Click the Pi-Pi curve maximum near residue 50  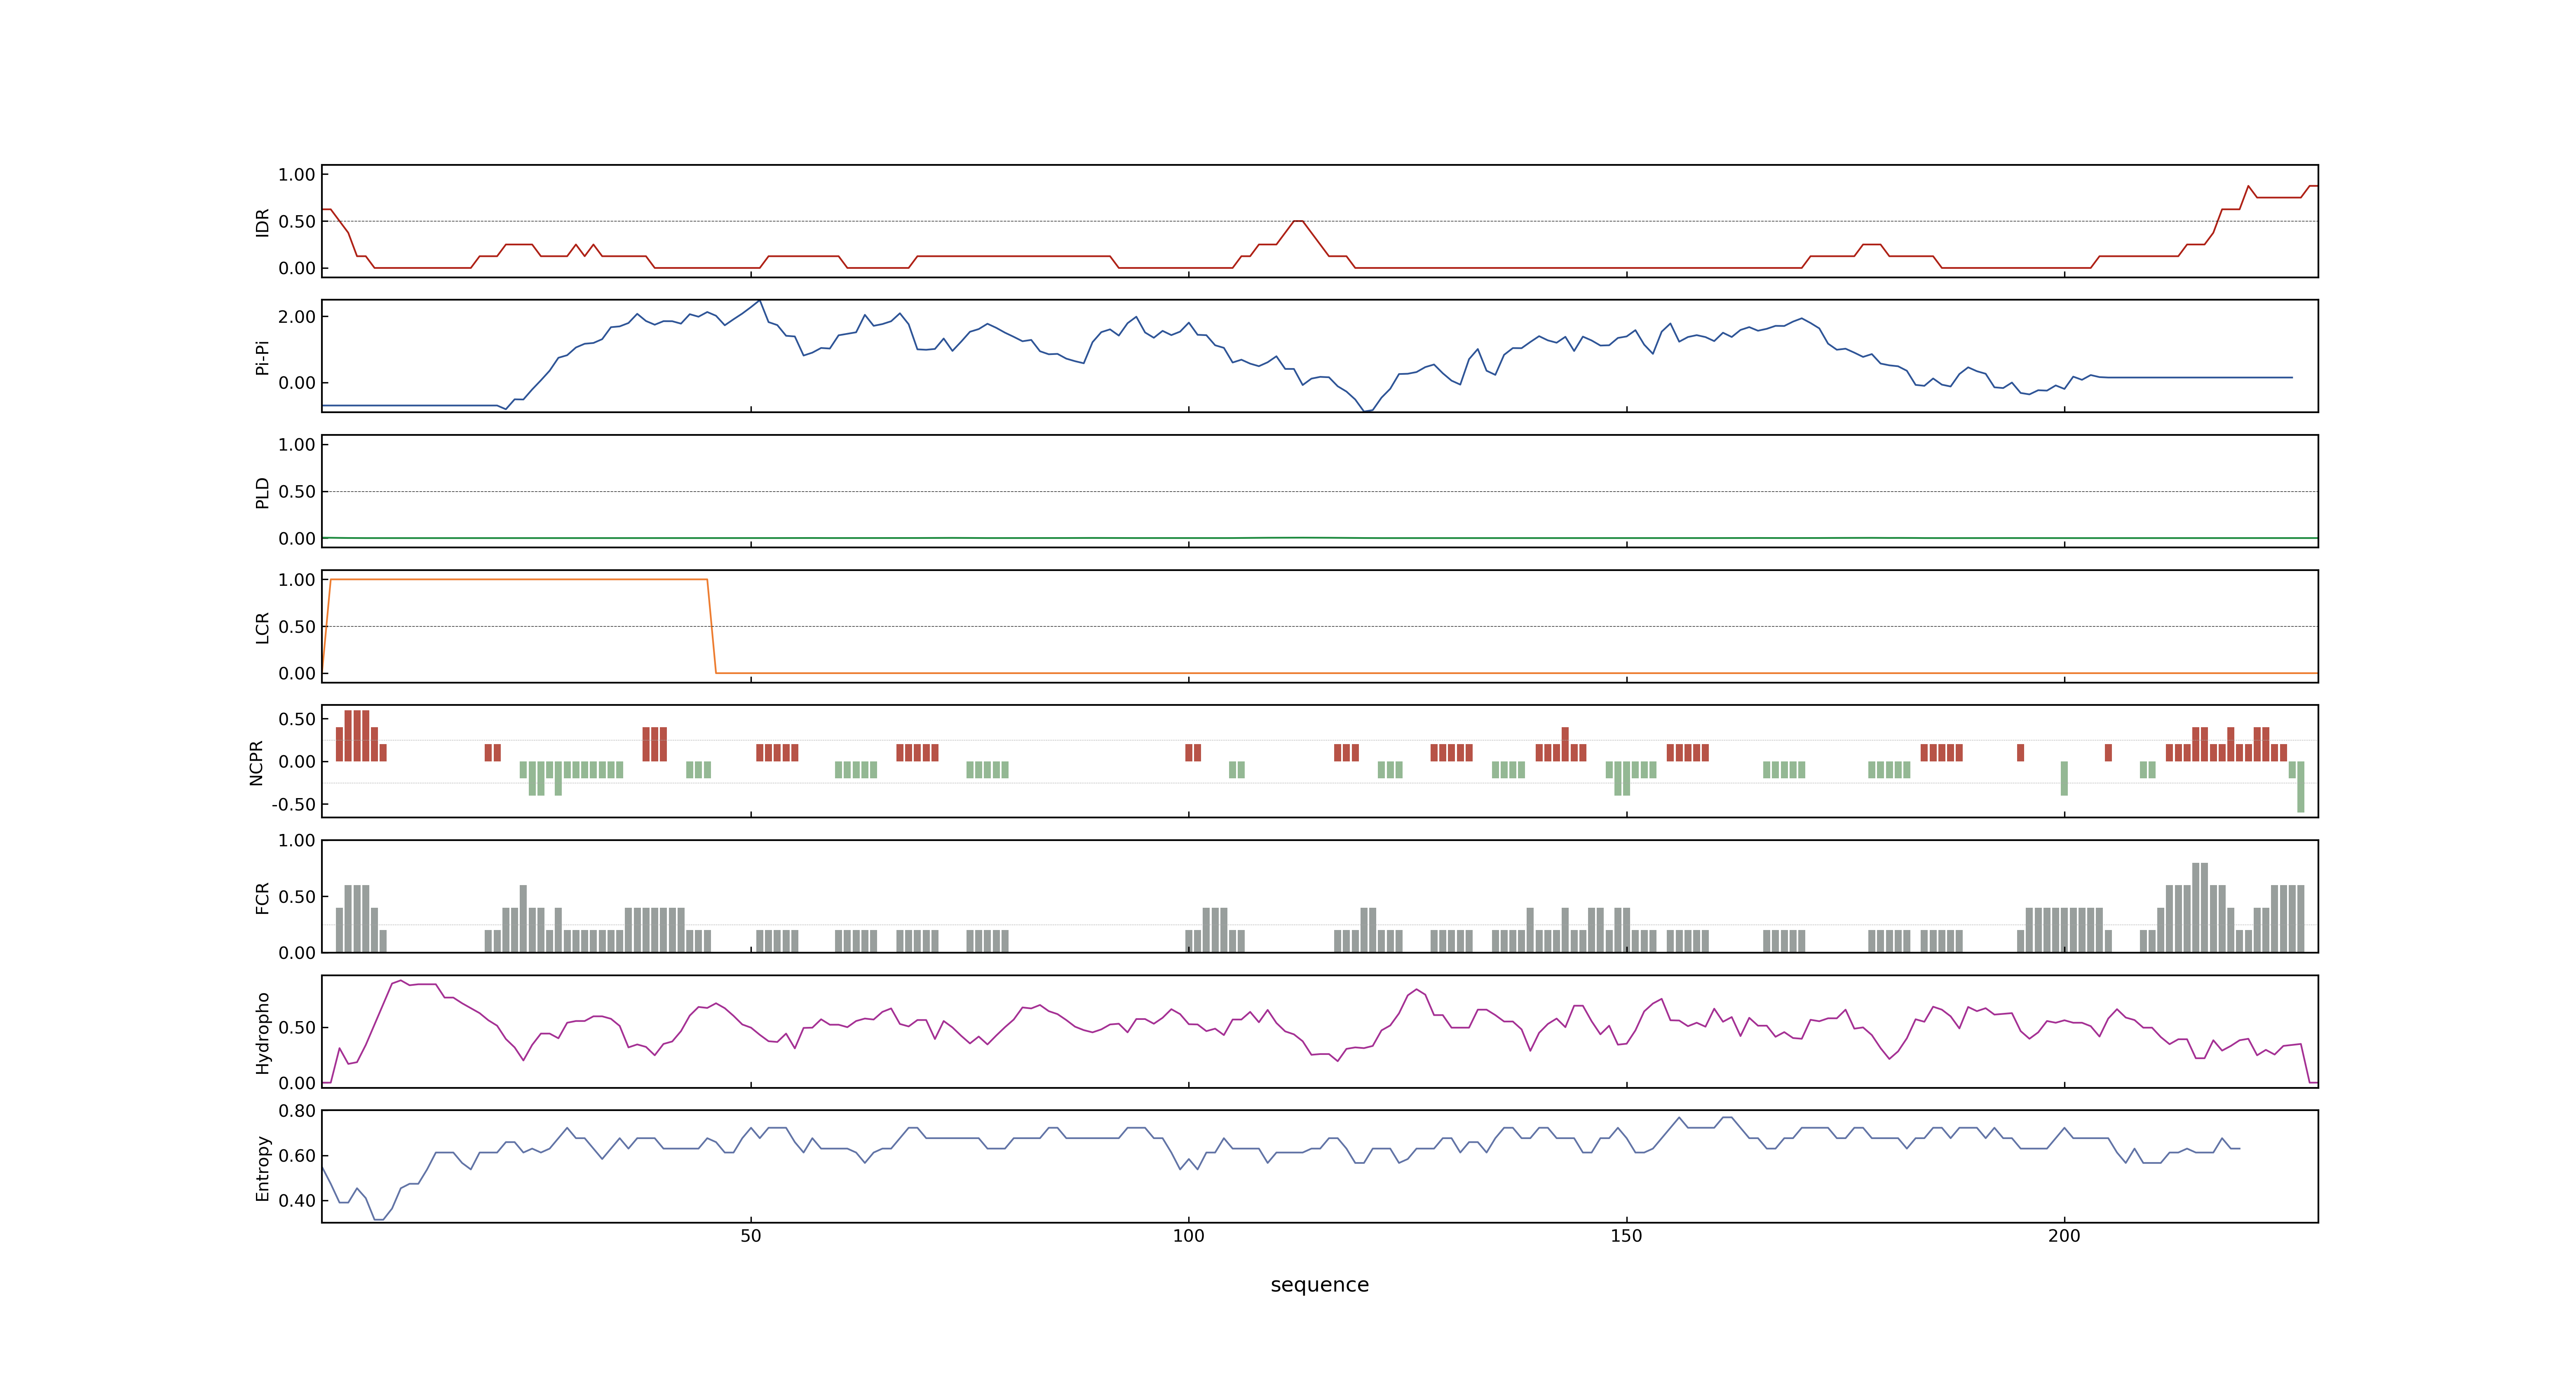click(760, 301)
